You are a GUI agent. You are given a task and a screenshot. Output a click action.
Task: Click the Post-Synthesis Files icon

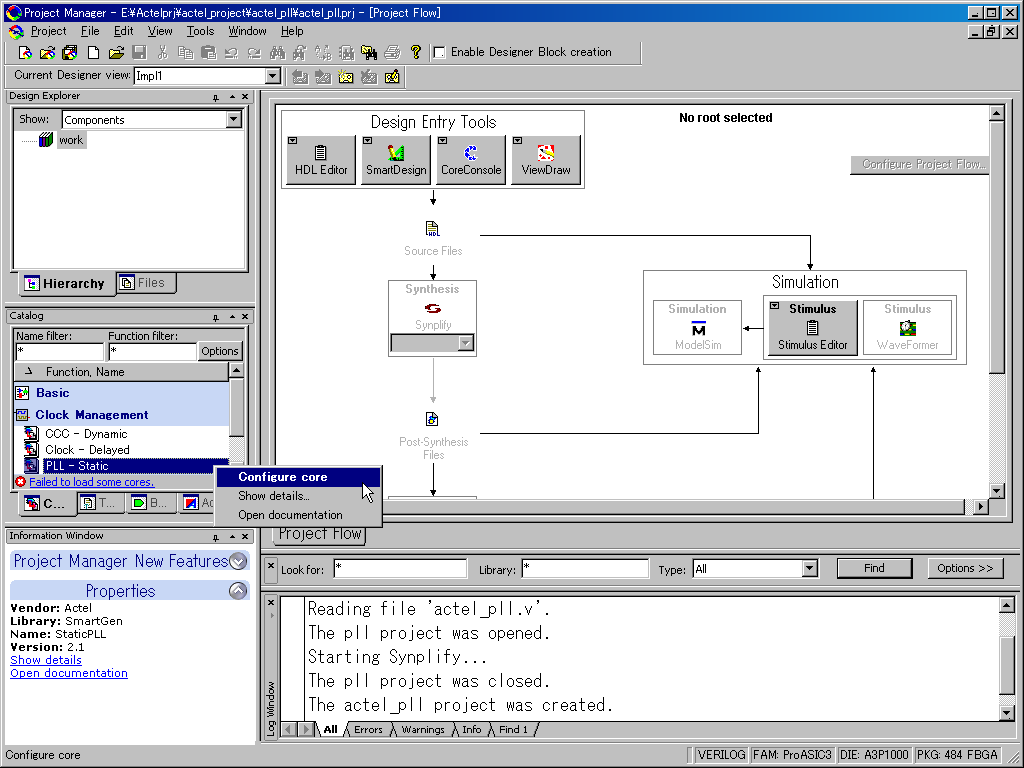tap(432, 419)
